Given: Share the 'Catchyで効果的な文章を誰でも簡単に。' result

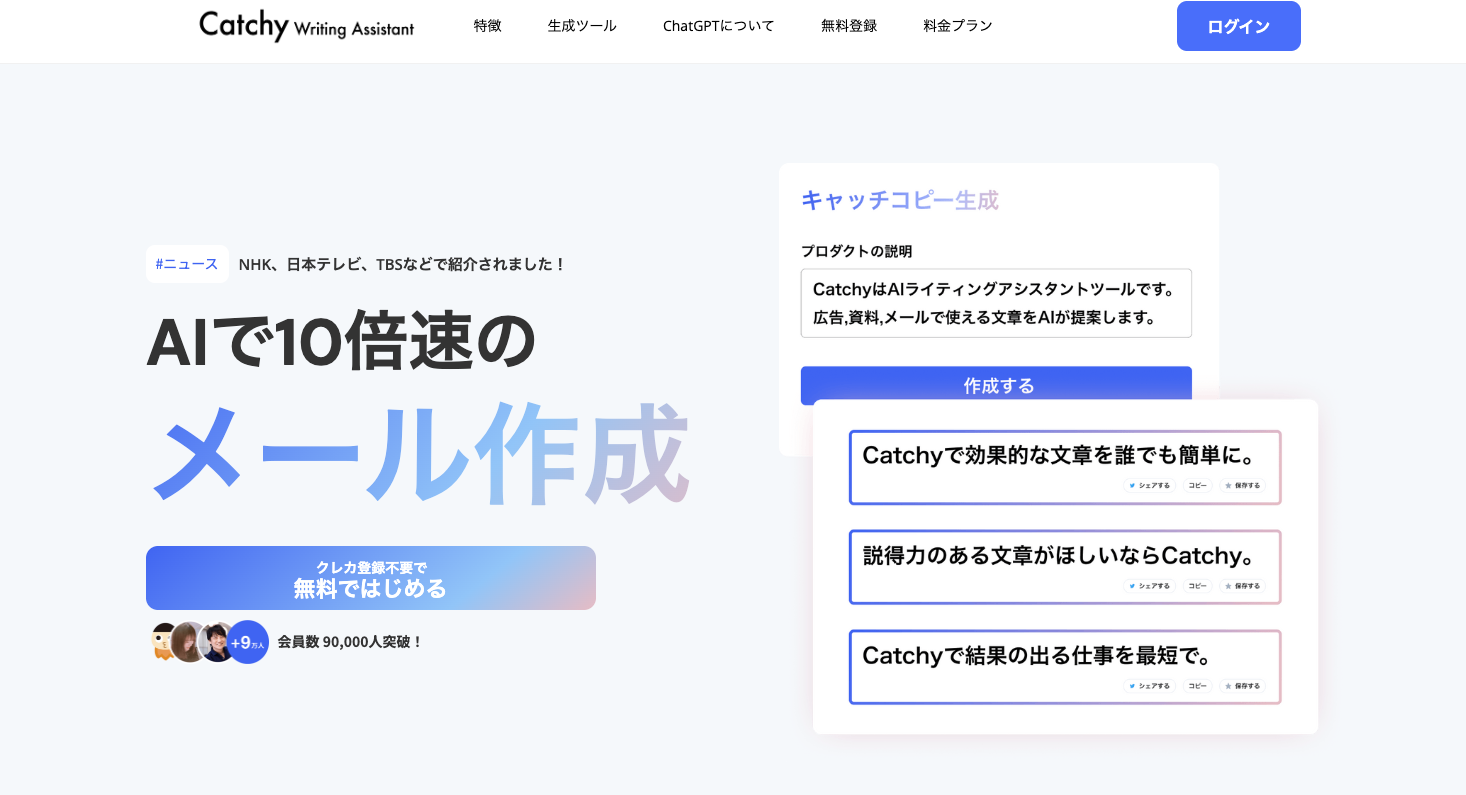Looking at the screenshot, I should pyautogui.click(x=1149, y=486).
